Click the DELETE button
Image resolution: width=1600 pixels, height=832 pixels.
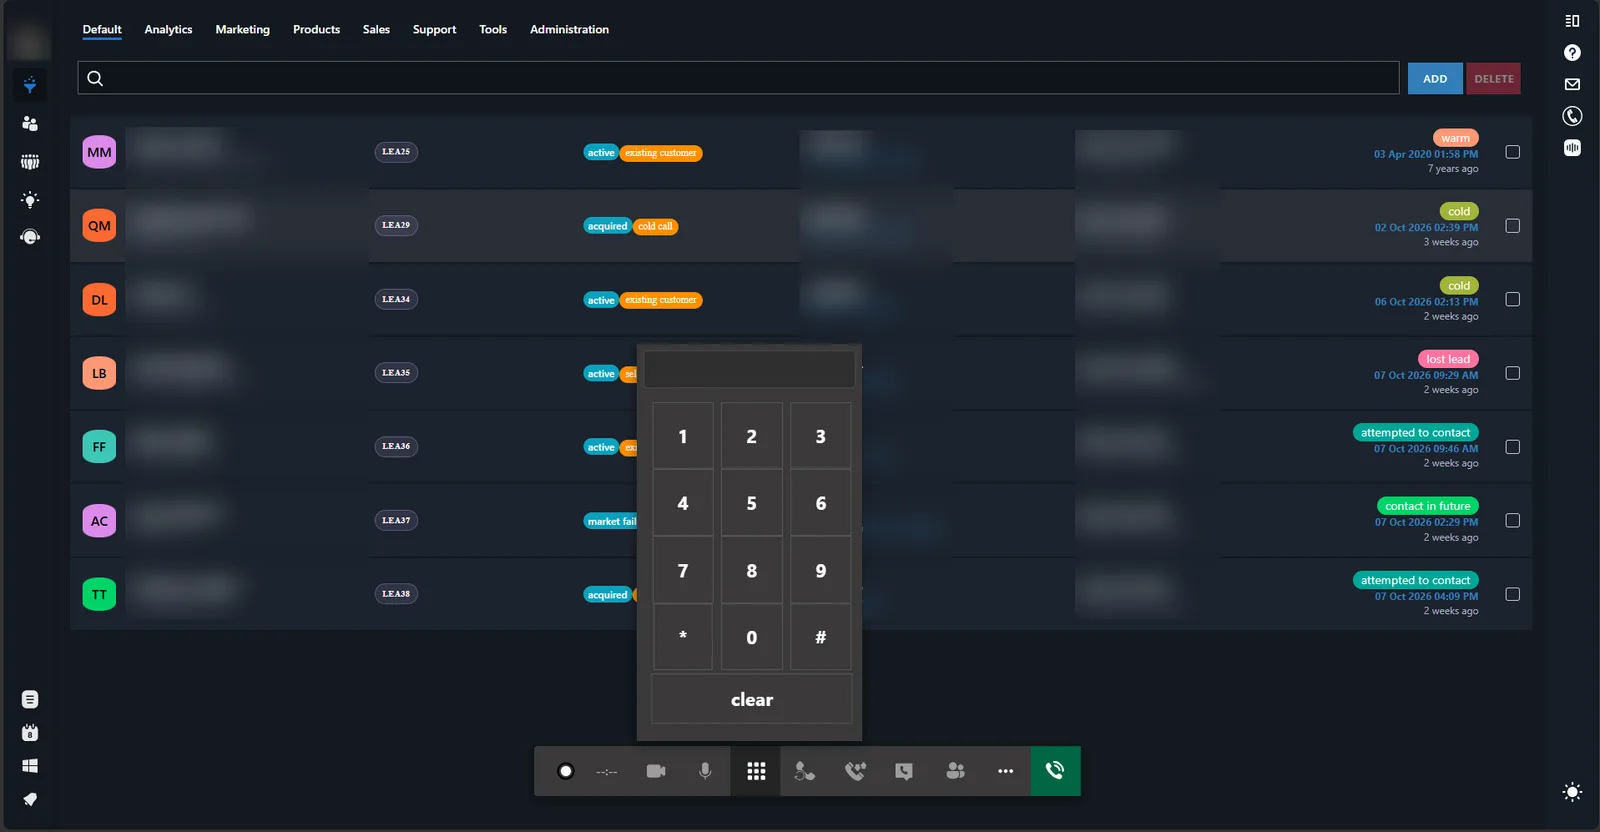1494,79
